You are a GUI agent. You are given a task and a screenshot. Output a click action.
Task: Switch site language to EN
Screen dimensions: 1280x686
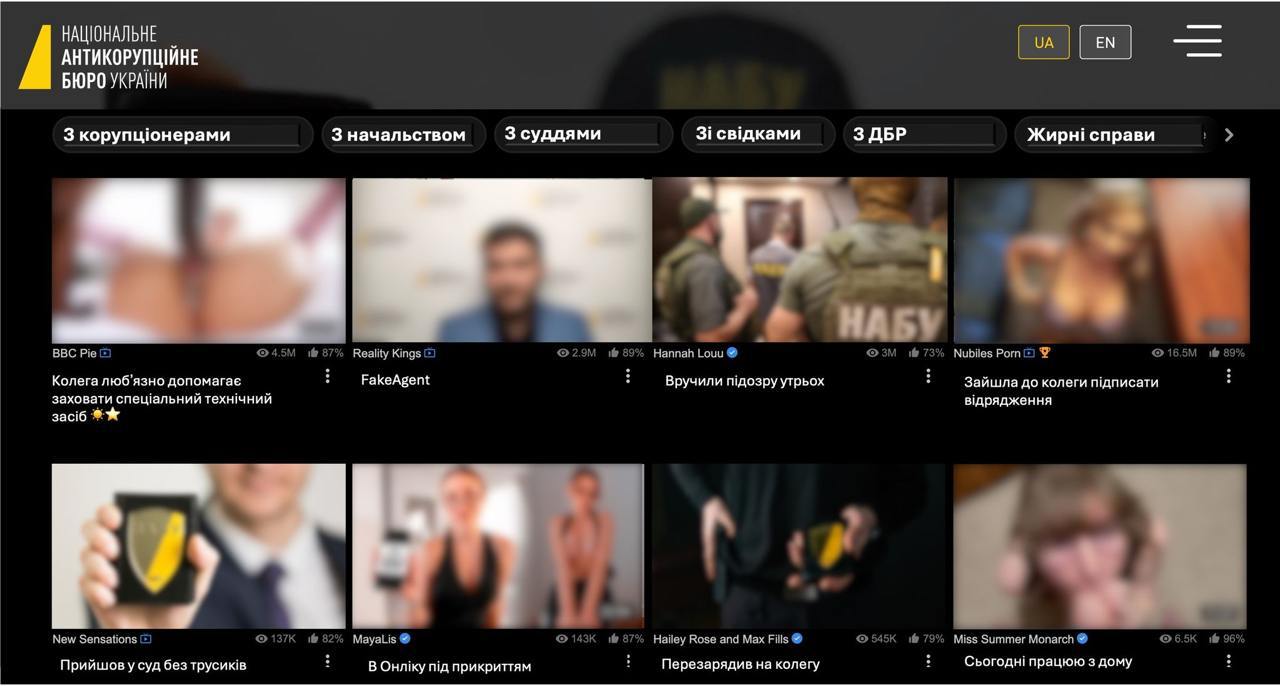pyautogui.click(x=1105, y=42)
